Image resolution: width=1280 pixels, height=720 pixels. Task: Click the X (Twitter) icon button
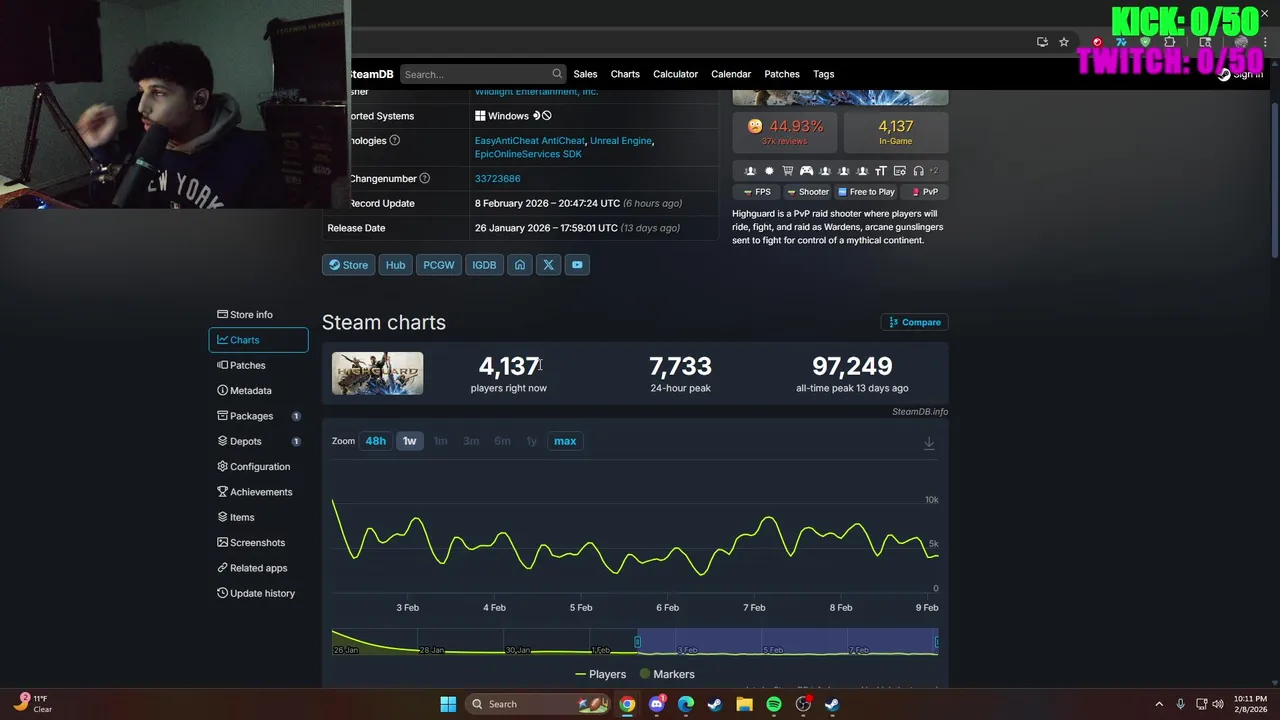click(x=548, y=265)
